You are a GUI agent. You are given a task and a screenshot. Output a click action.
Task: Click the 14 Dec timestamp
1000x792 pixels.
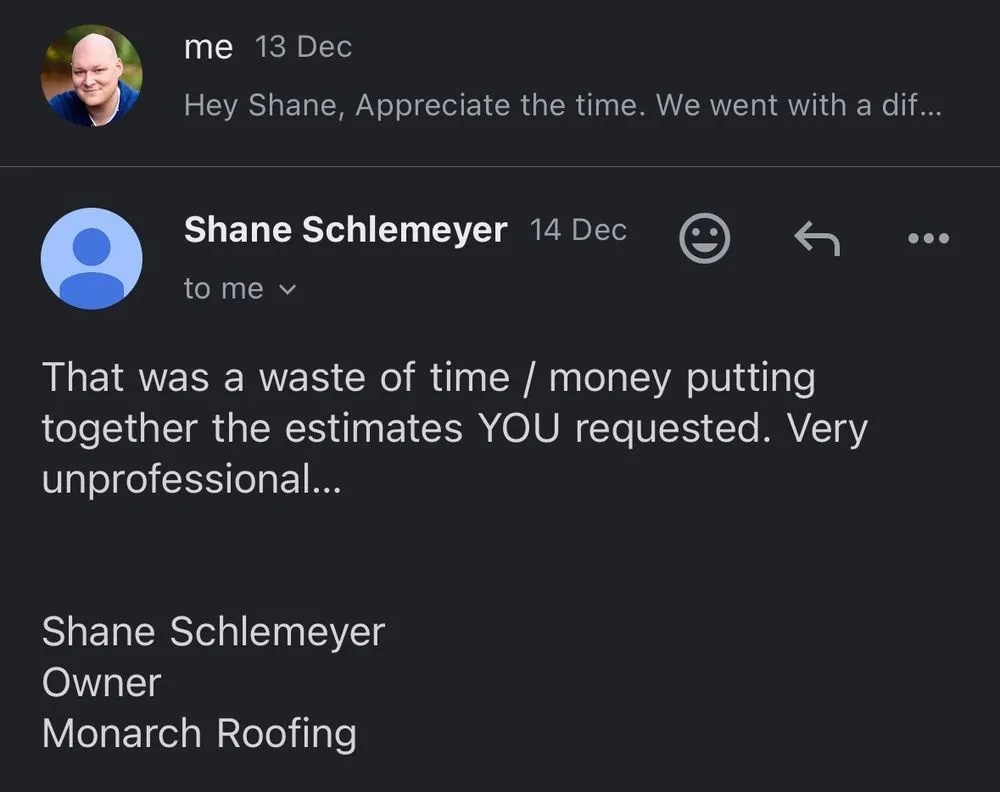578,229
